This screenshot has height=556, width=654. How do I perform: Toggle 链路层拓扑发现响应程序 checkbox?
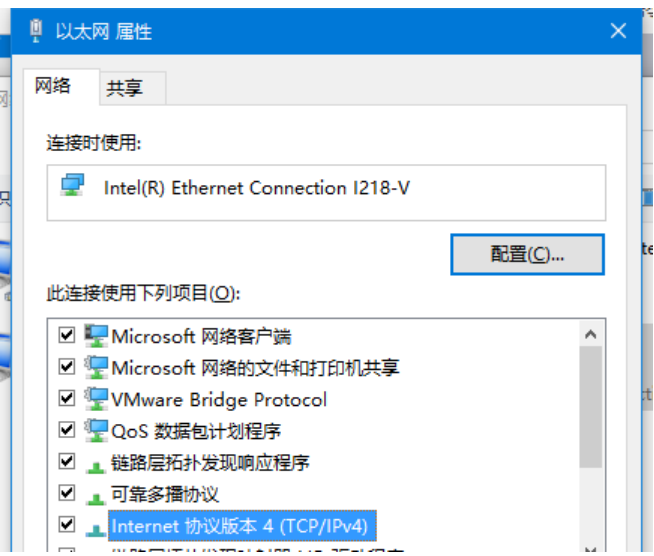coord(67,461)
